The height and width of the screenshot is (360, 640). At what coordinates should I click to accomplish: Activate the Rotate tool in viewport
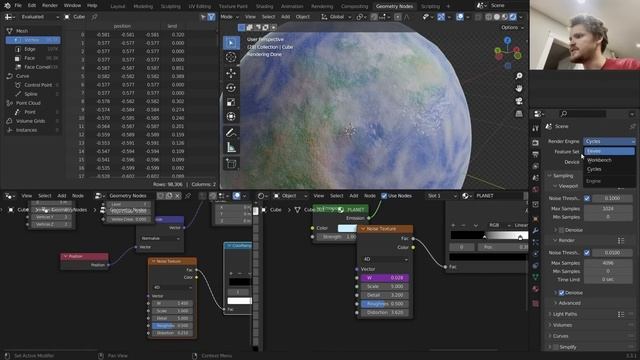(231, 88)
